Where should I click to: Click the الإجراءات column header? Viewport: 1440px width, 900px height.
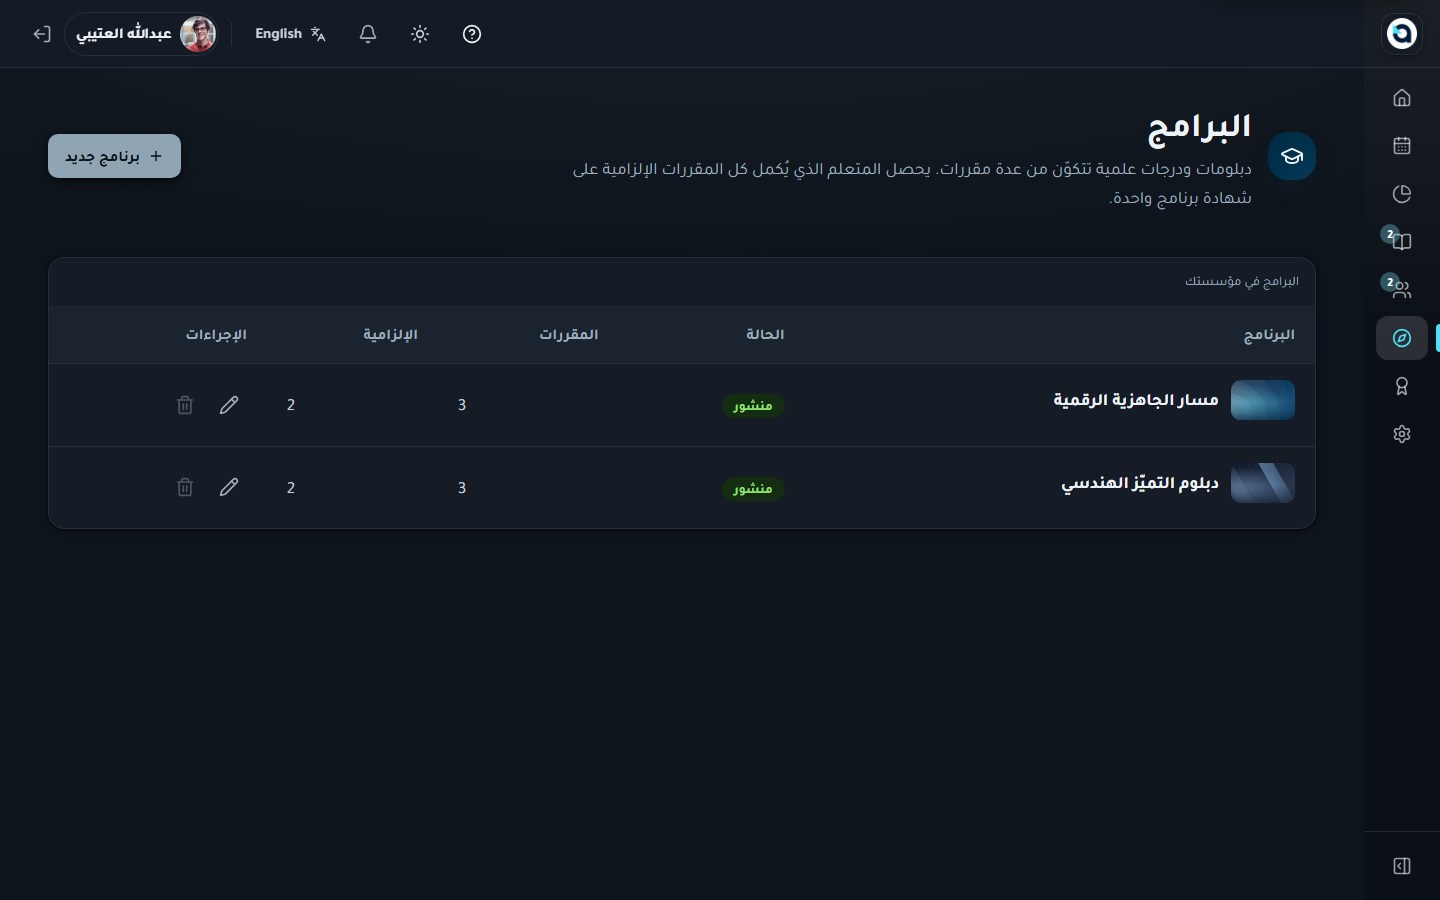[216, 334]
